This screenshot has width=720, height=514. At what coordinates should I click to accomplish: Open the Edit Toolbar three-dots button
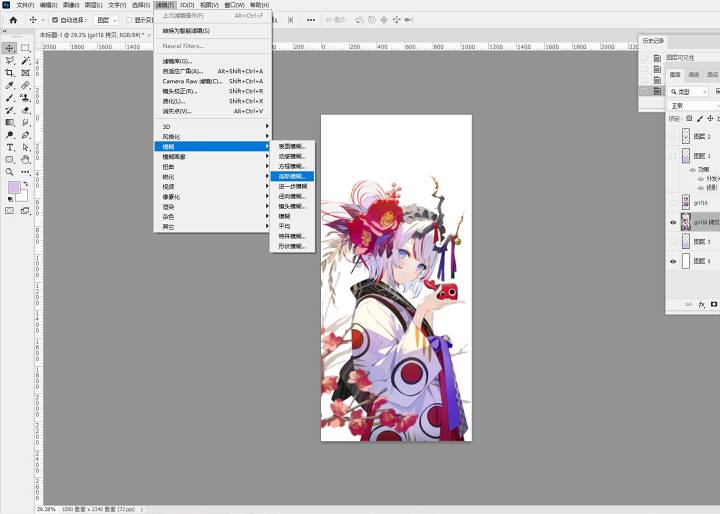pos(25,172)
